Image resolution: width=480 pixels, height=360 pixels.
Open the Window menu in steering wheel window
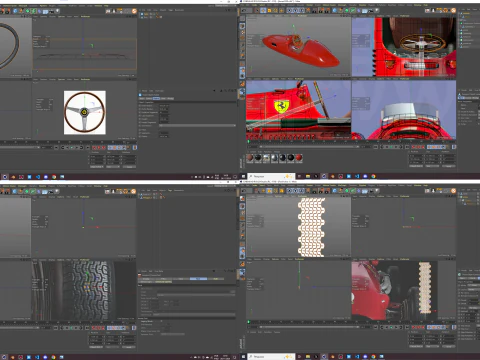(x=98, y=6)
